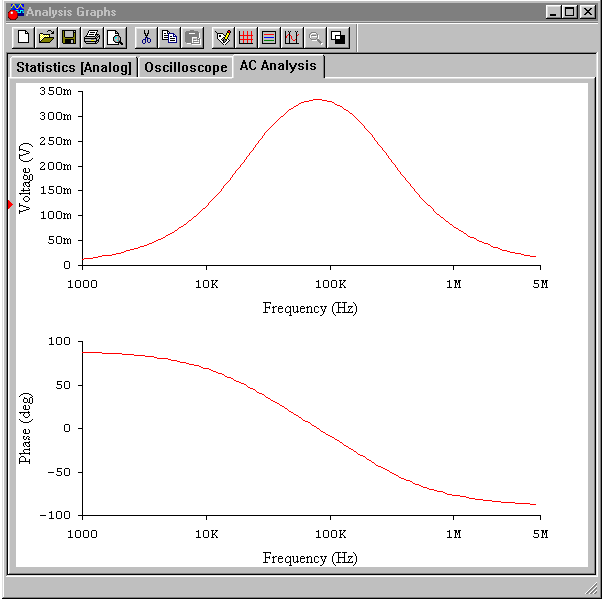Click the peak of the voltage curve
Viewport: 606px width, 601px height.
(x=317, y=99)
